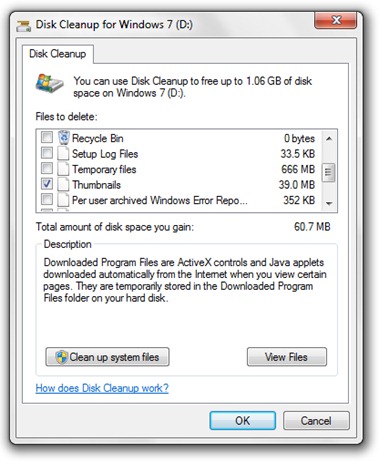Tick the Temporary files checkbox
Viewport: 379px width, 462px height.
tap(47, 168)
